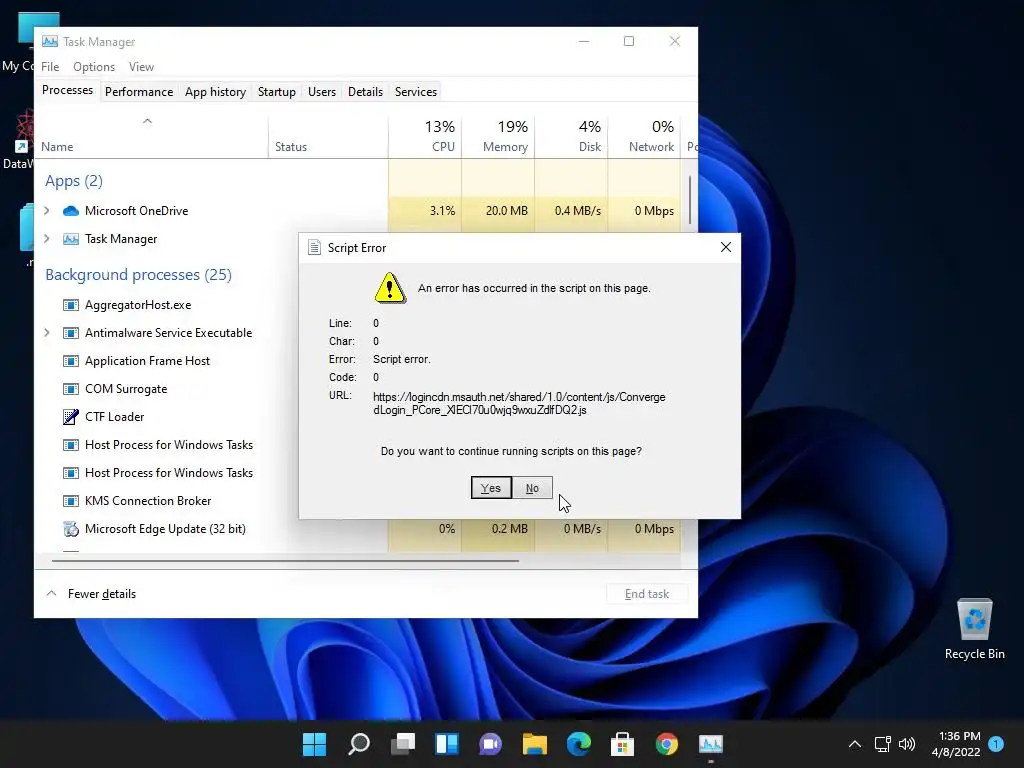Image resolution: width=1024 pixels, height=768 pixels.
Task: Click the Task Manager taskbar icon
Action: pyautogui.click(x=711, y=744)
